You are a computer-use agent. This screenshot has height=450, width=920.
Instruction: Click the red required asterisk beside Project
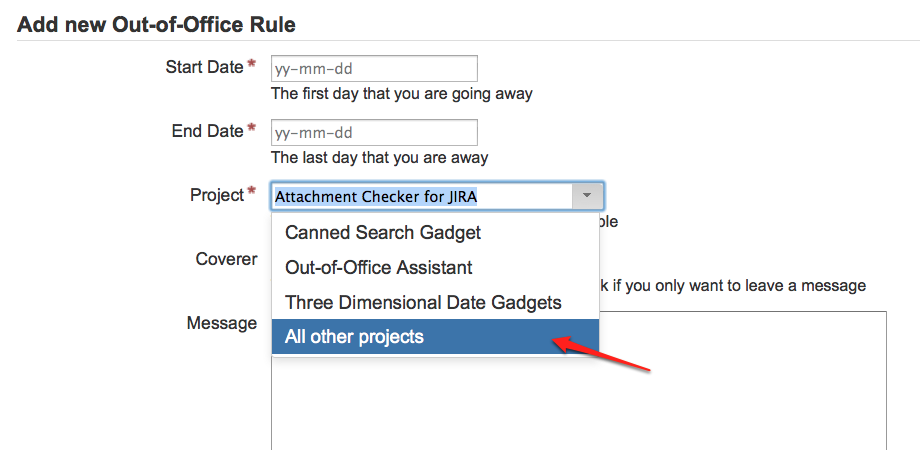click(252, 193)
